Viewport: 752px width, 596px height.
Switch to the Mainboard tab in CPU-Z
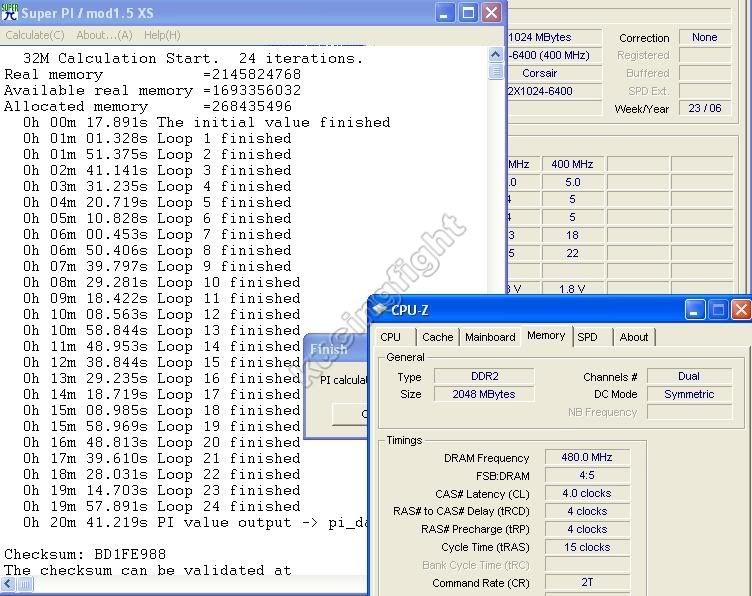point(490,337)
